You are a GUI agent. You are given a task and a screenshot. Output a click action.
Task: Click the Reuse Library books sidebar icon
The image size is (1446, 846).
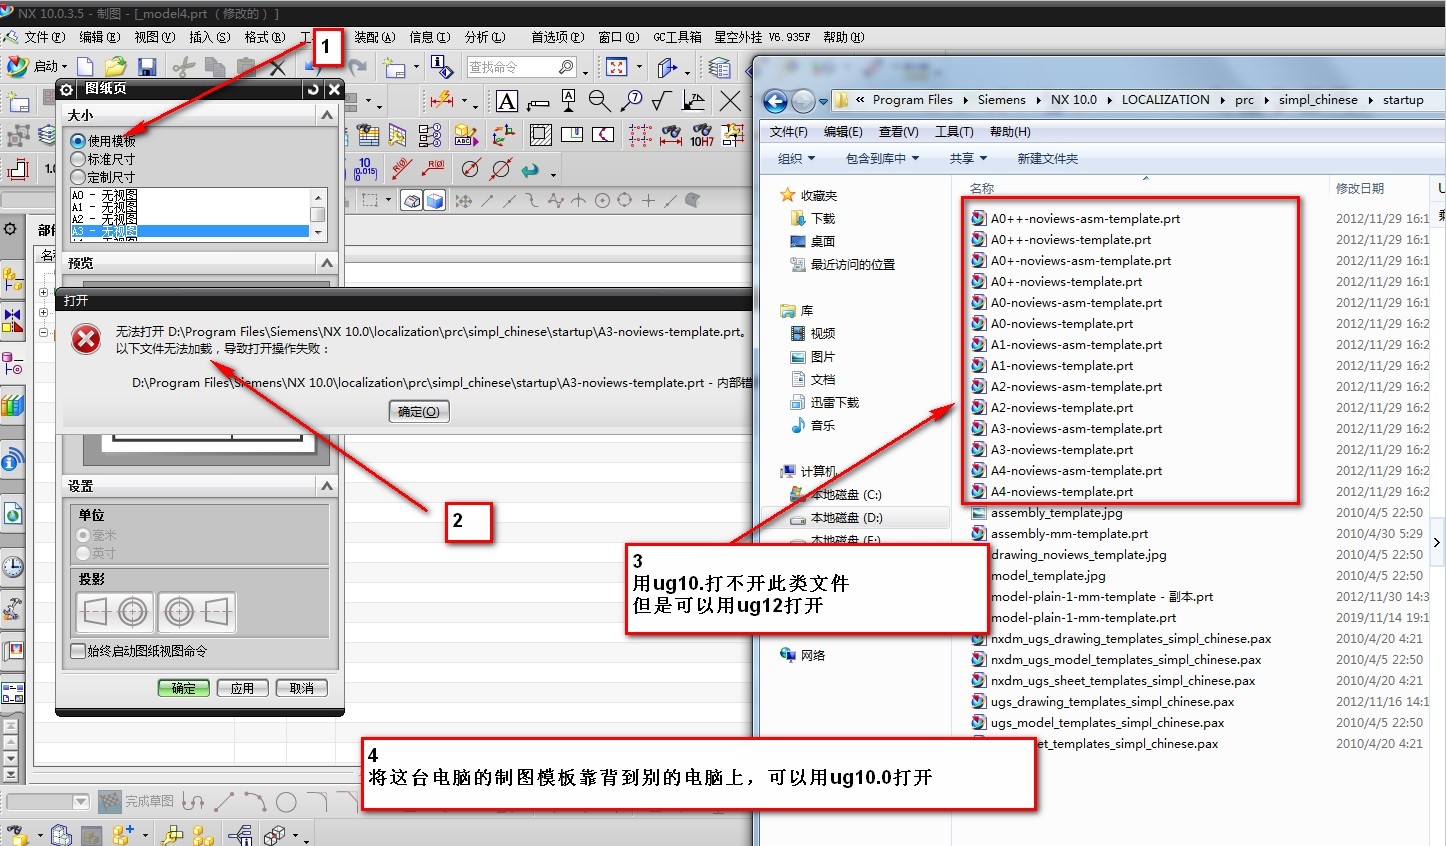click(x=13, y=405)
